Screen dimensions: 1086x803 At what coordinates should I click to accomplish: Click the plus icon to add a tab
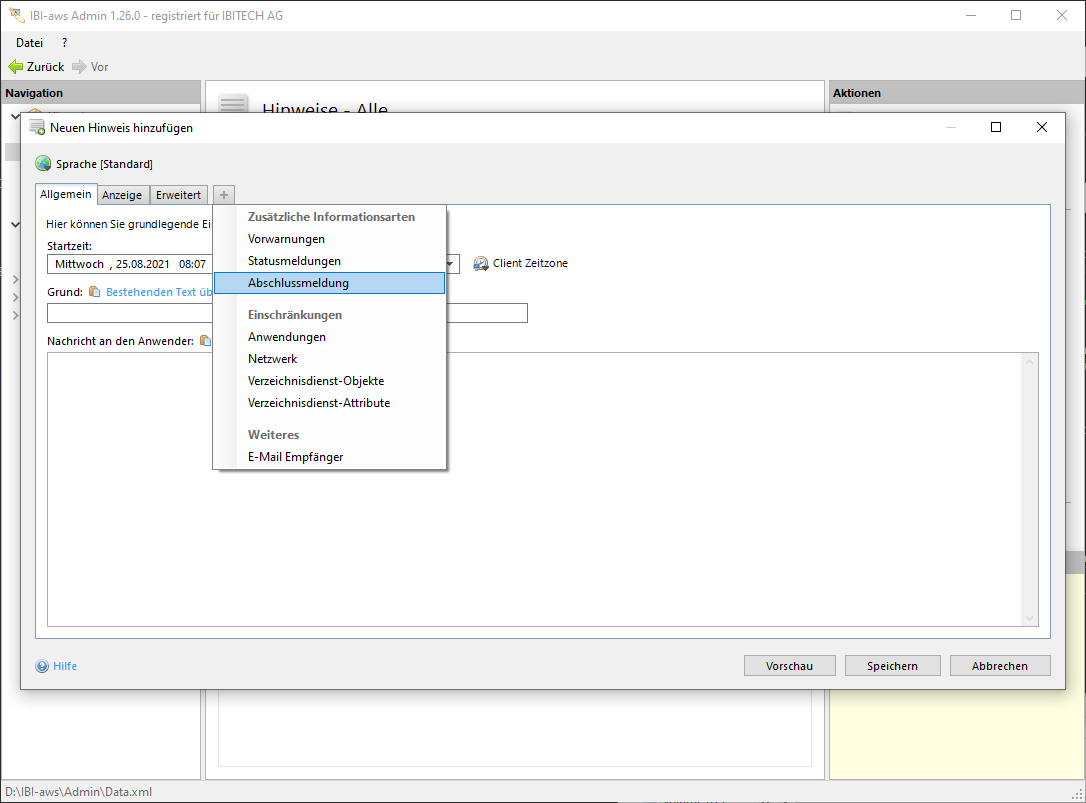224,195
